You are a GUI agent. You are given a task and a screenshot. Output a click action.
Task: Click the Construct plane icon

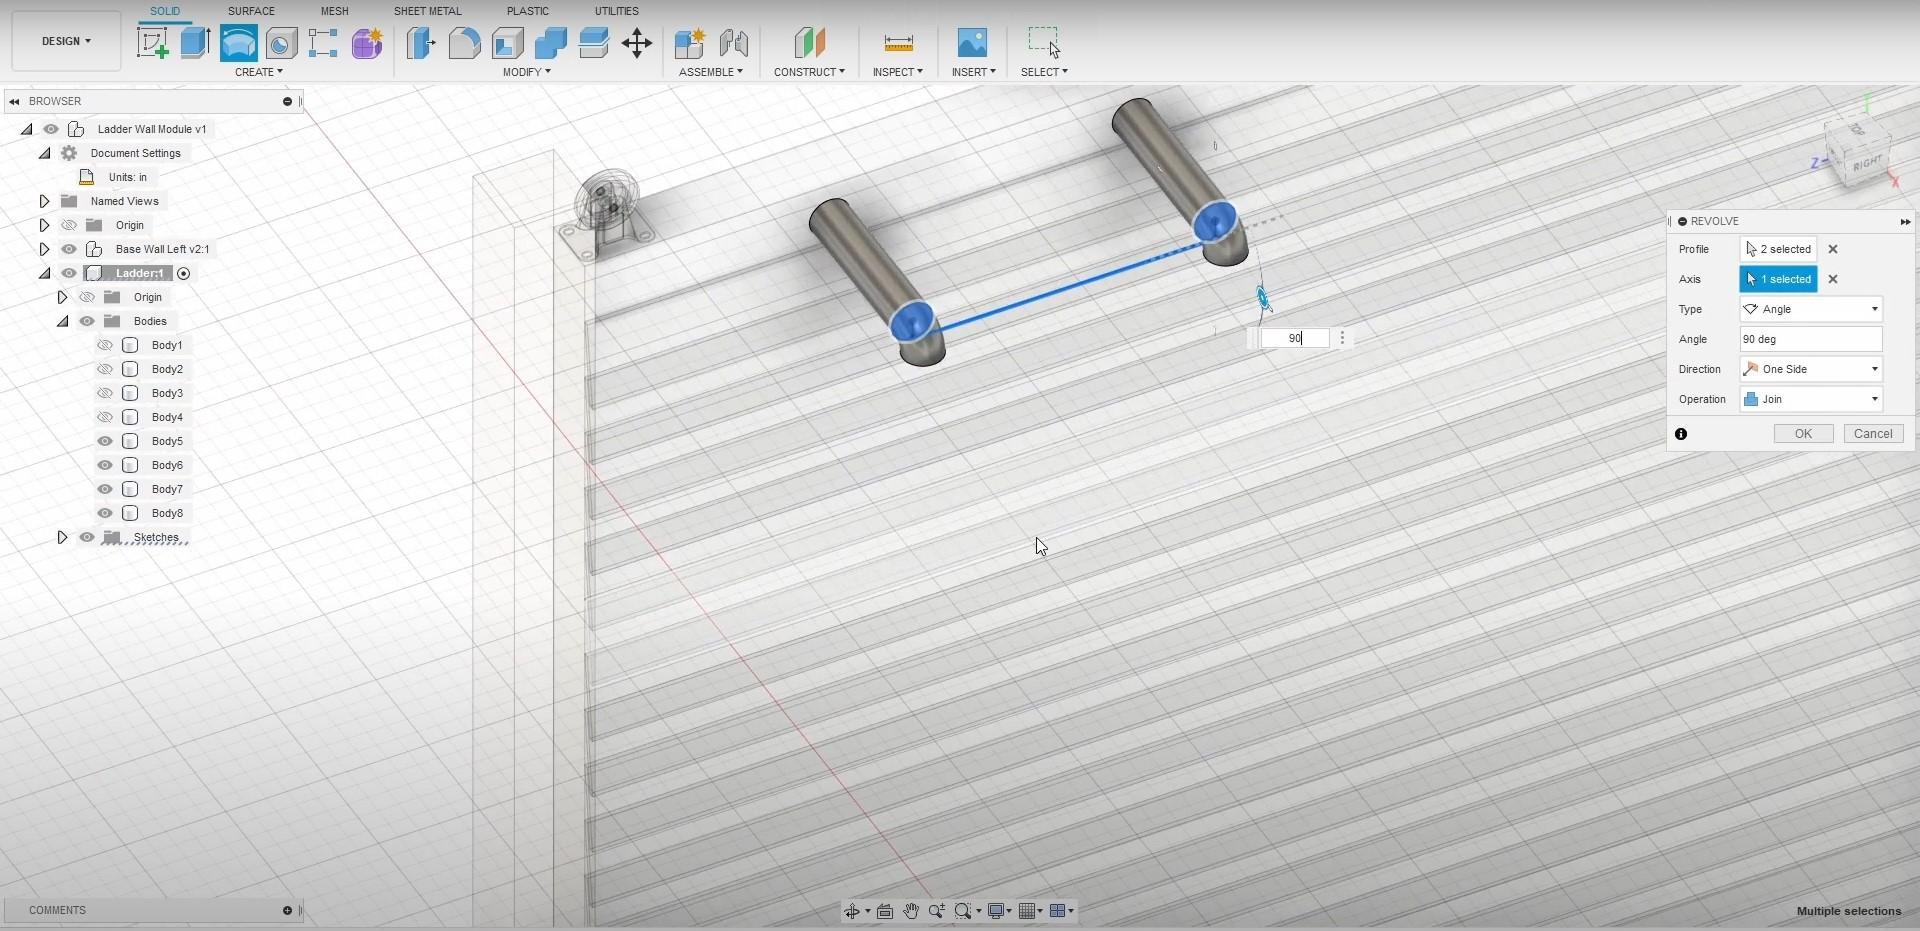click(x=810, y=43)
